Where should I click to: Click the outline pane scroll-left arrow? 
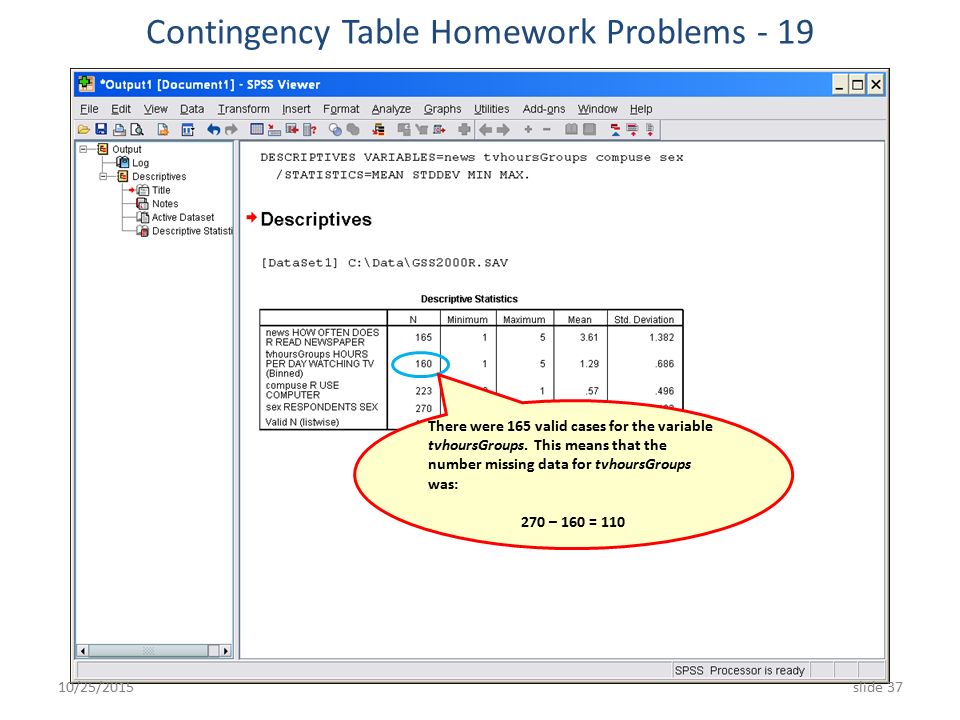point(83,650)
